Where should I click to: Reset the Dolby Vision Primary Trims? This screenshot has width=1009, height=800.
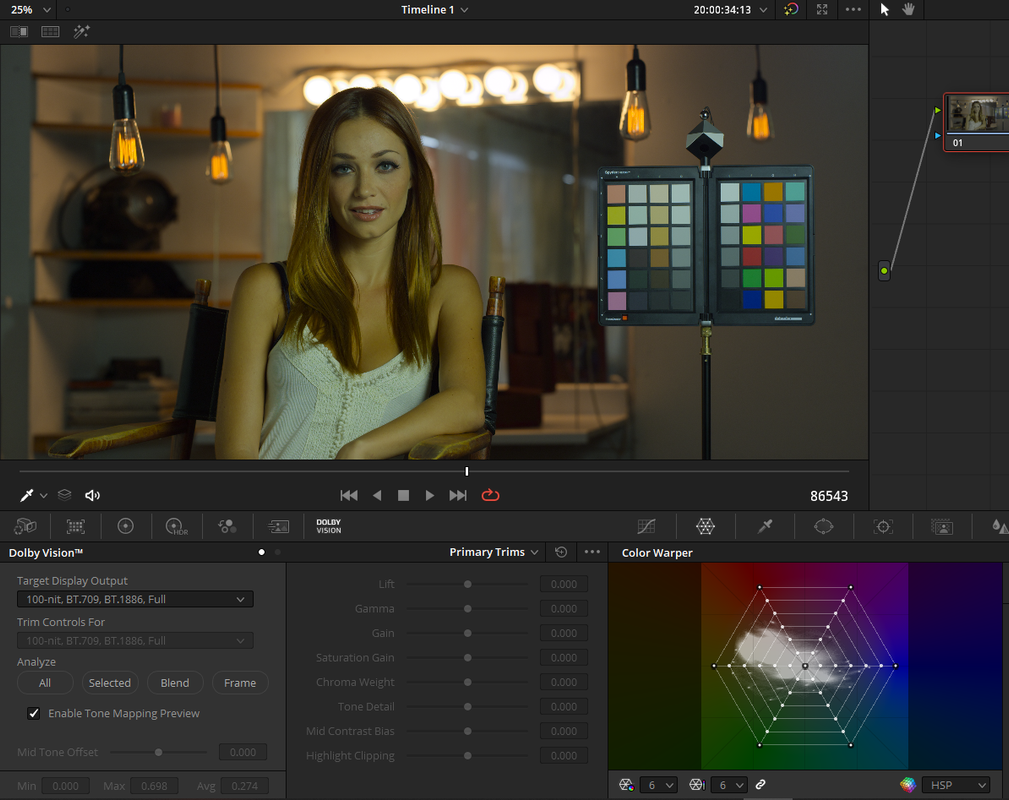(x=561, y=552)
